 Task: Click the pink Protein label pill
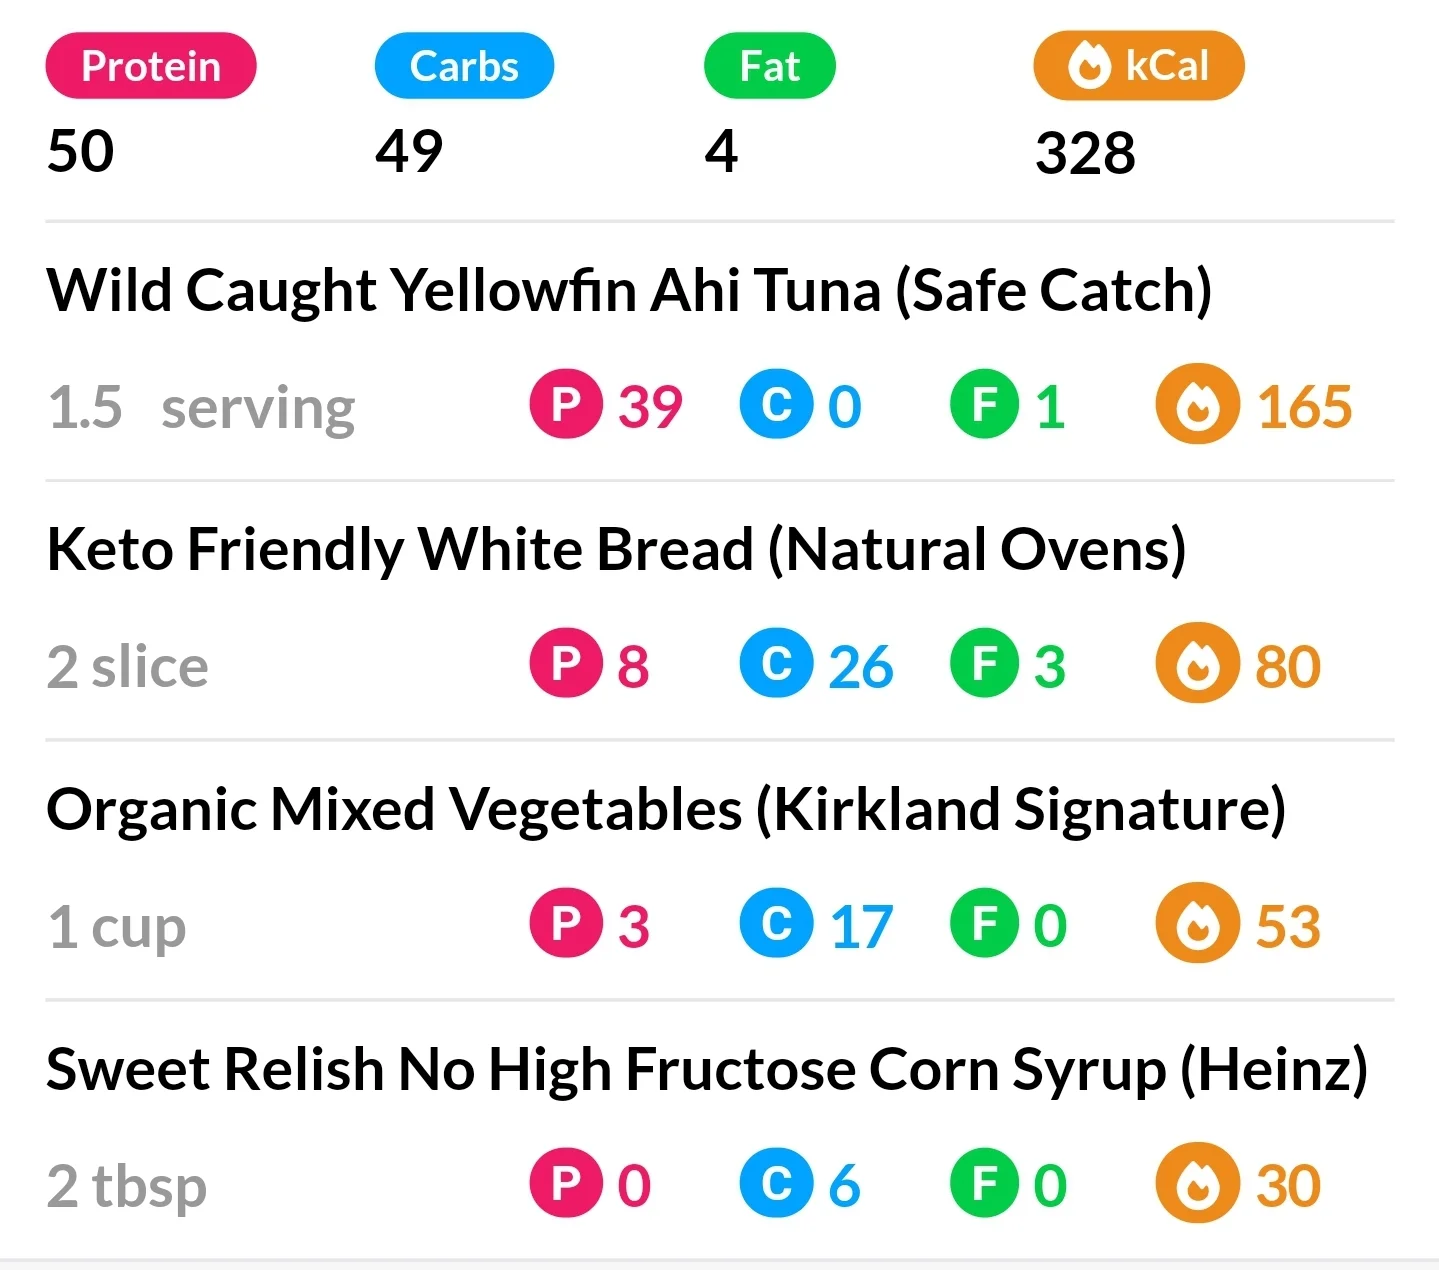tap(151, 66)
